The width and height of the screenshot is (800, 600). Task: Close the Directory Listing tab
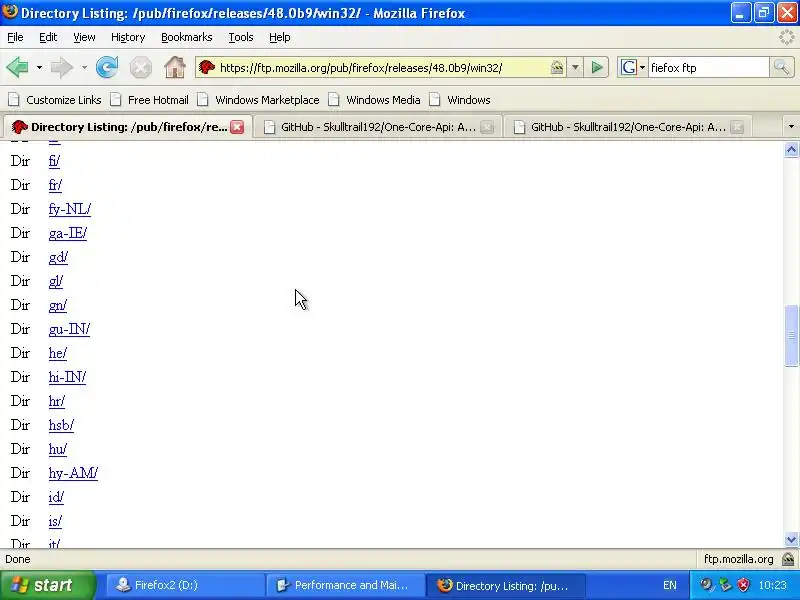tap(237, 127)
